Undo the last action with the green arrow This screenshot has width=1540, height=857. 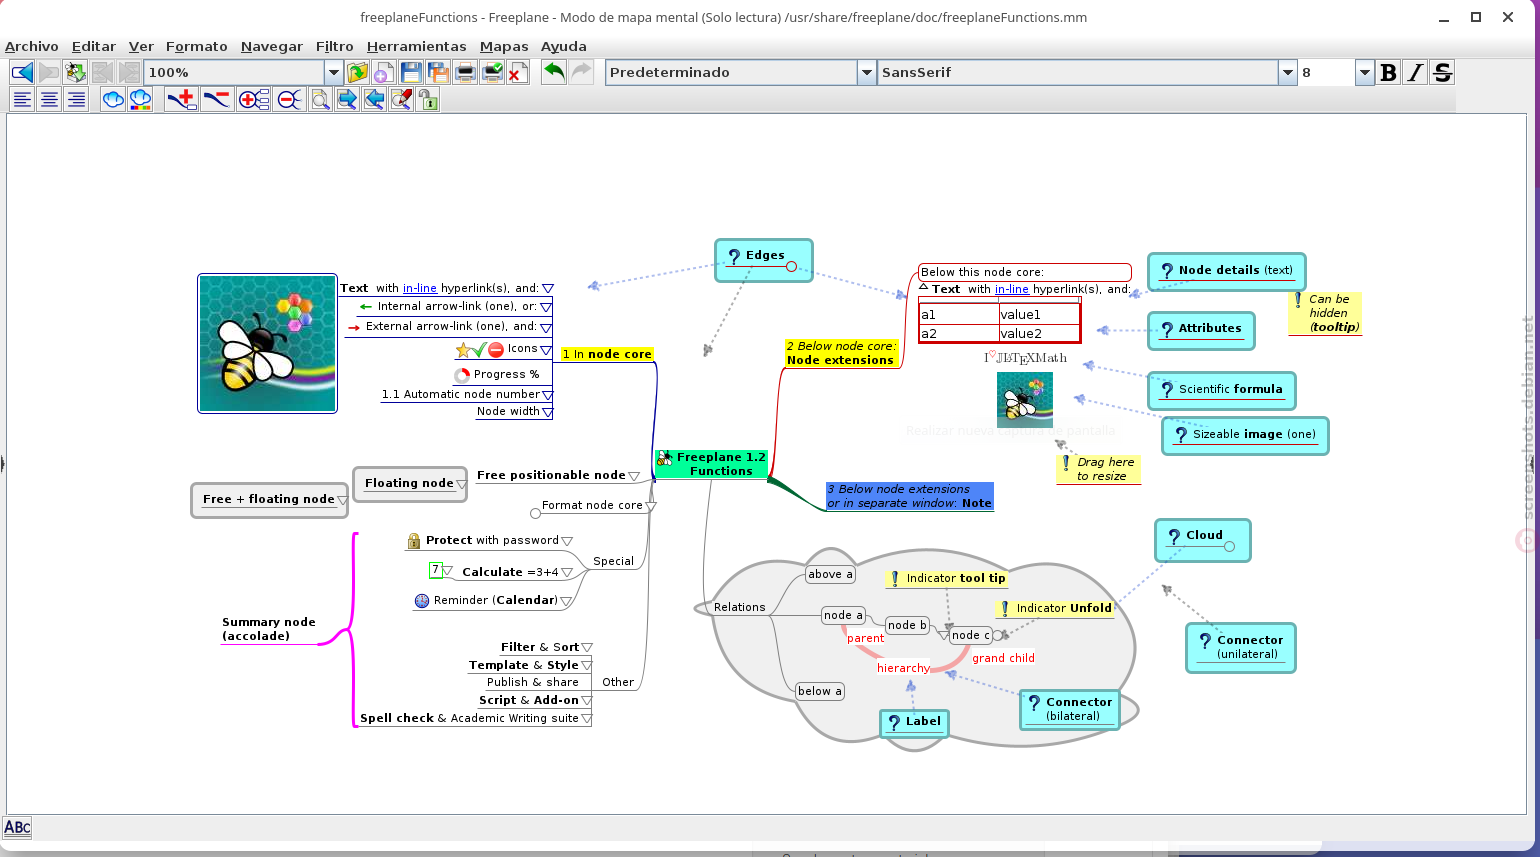pos(554,72)
